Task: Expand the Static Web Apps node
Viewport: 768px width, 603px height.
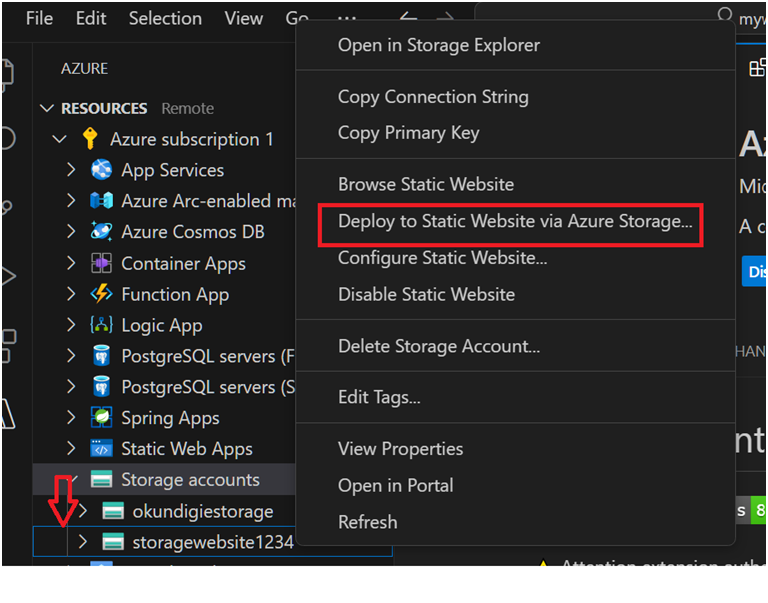Action: (71, 448)
